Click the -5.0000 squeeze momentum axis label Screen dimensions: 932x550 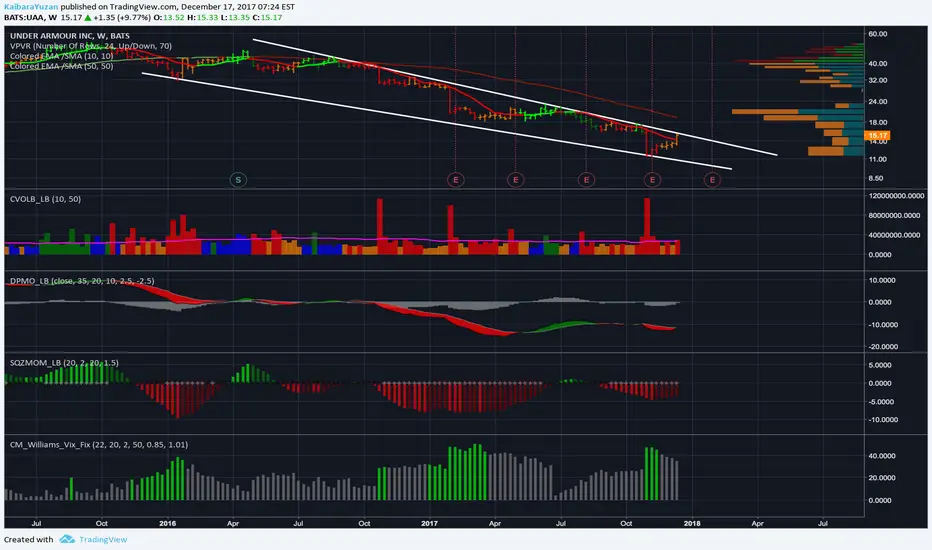click(879, 402)
